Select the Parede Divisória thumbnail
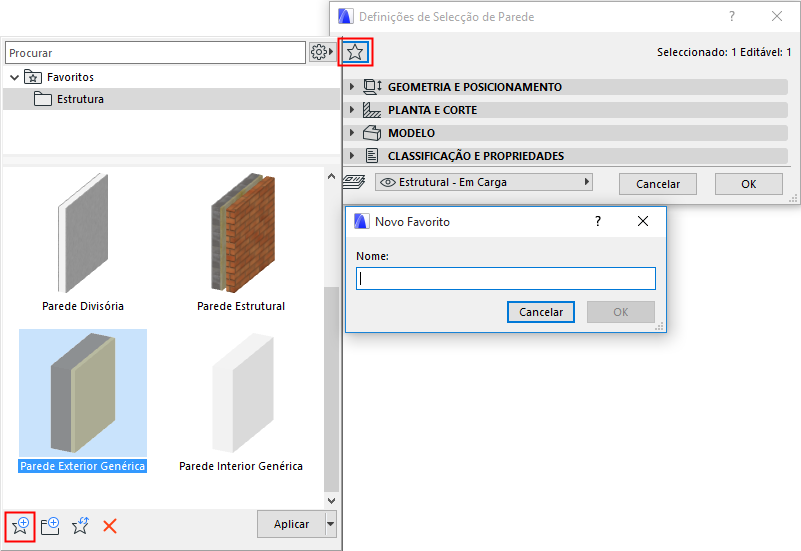 [x=83, y=233]
